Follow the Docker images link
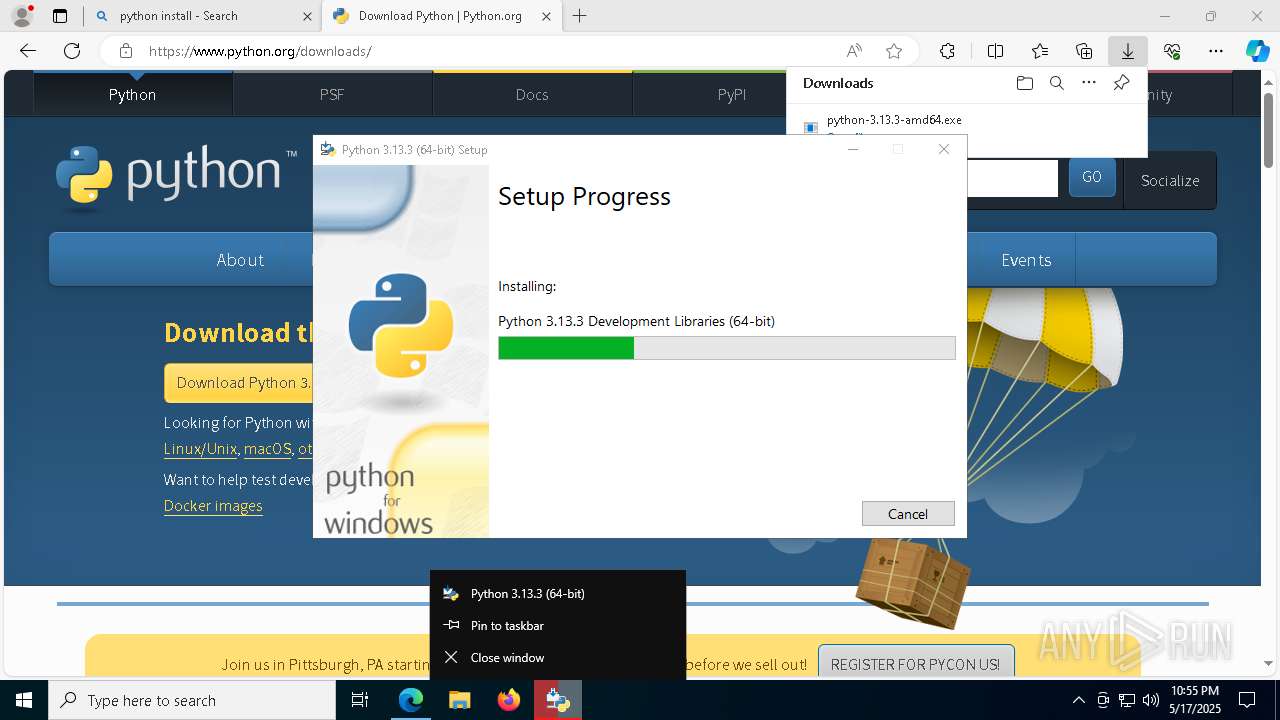Viewport: 1280px width, 720px height. click(213, 506)
